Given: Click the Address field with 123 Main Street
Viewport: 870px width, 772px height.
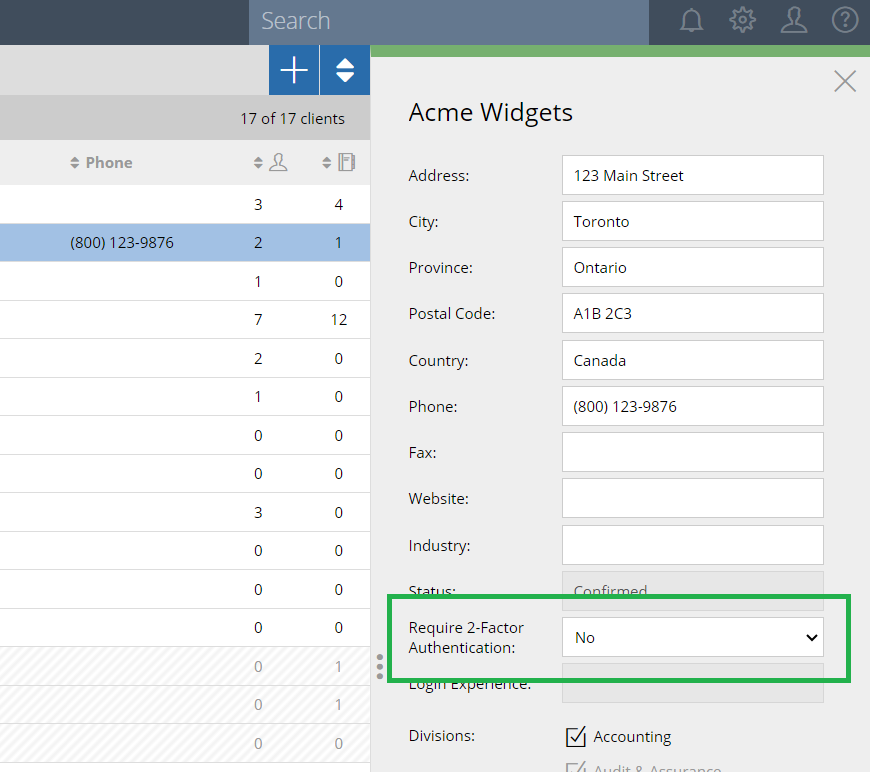Looking at the screenshot, I should coord(692,175).
